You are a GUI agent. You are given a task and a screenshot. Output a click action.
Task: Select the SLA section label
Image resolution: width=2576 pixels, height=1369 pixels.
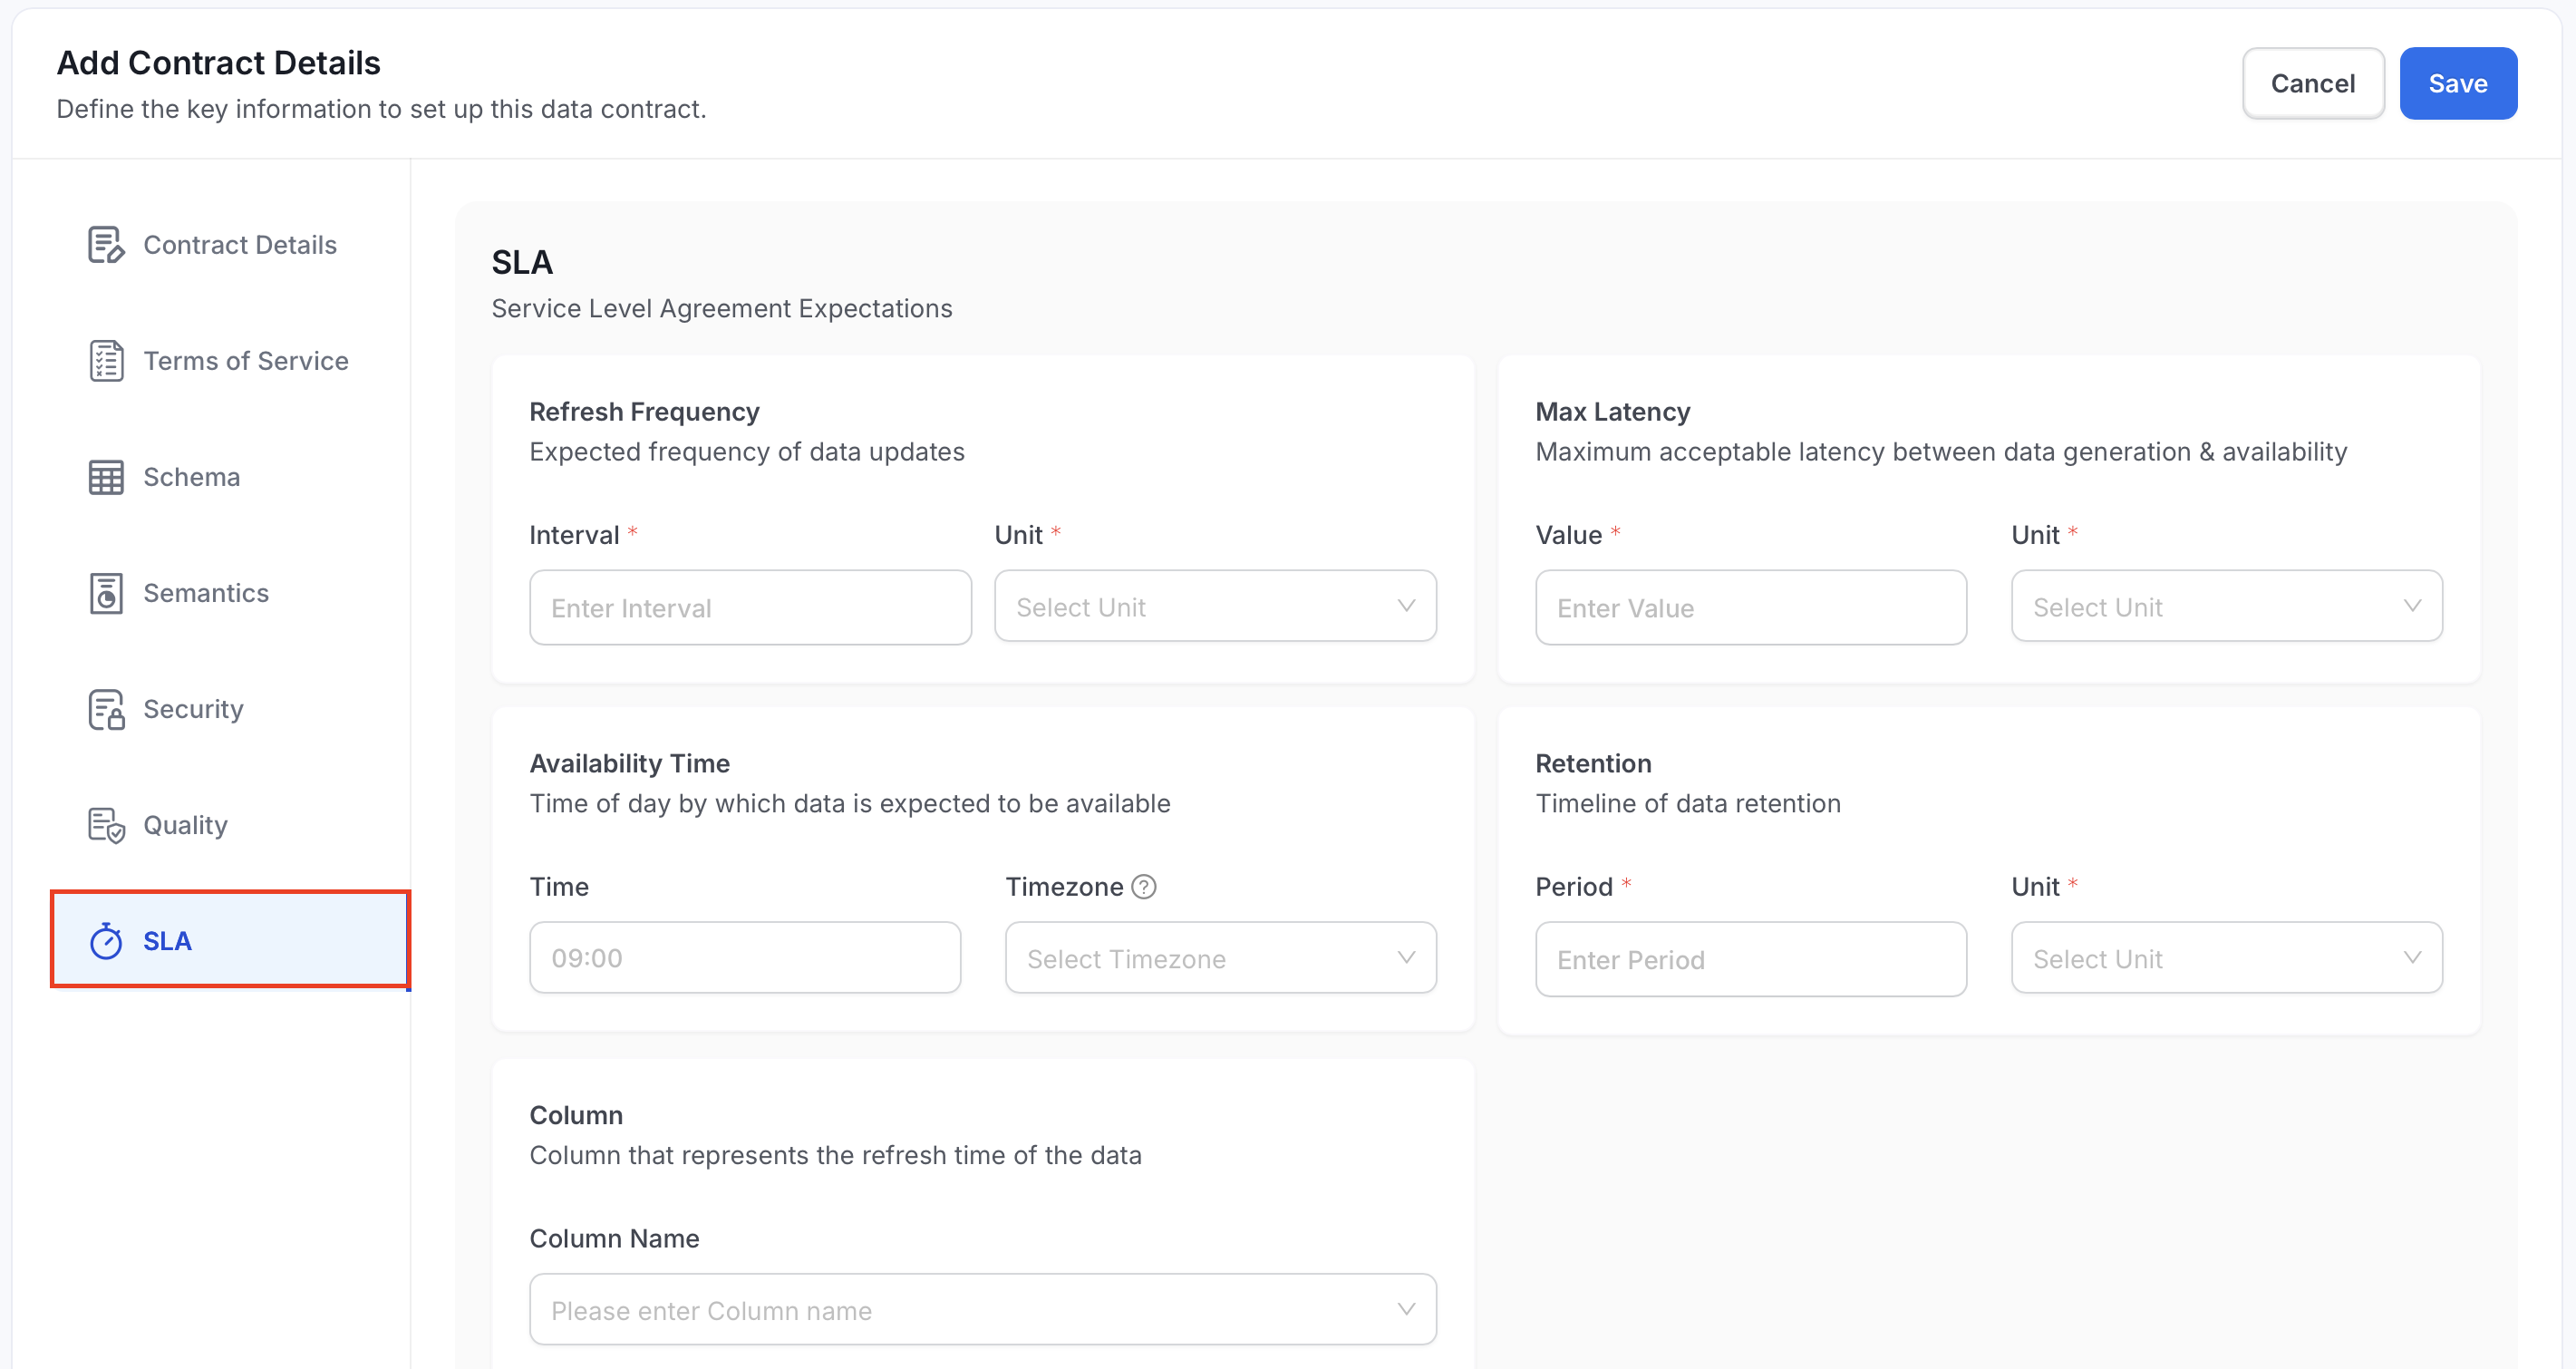pyautogui.click(x=167, y=941)
